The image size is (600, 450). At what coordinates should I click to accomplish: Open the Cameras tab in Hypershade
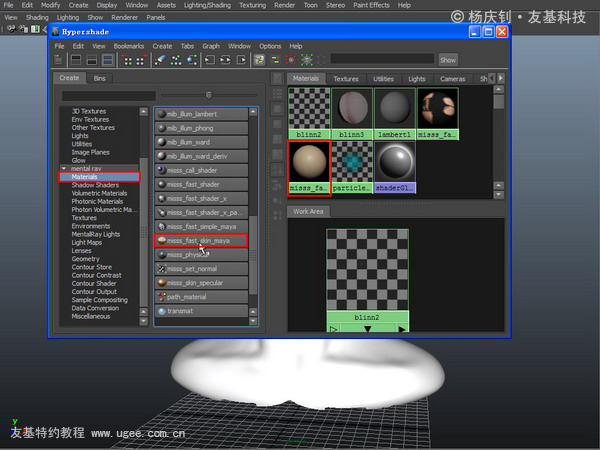[453, 79]
